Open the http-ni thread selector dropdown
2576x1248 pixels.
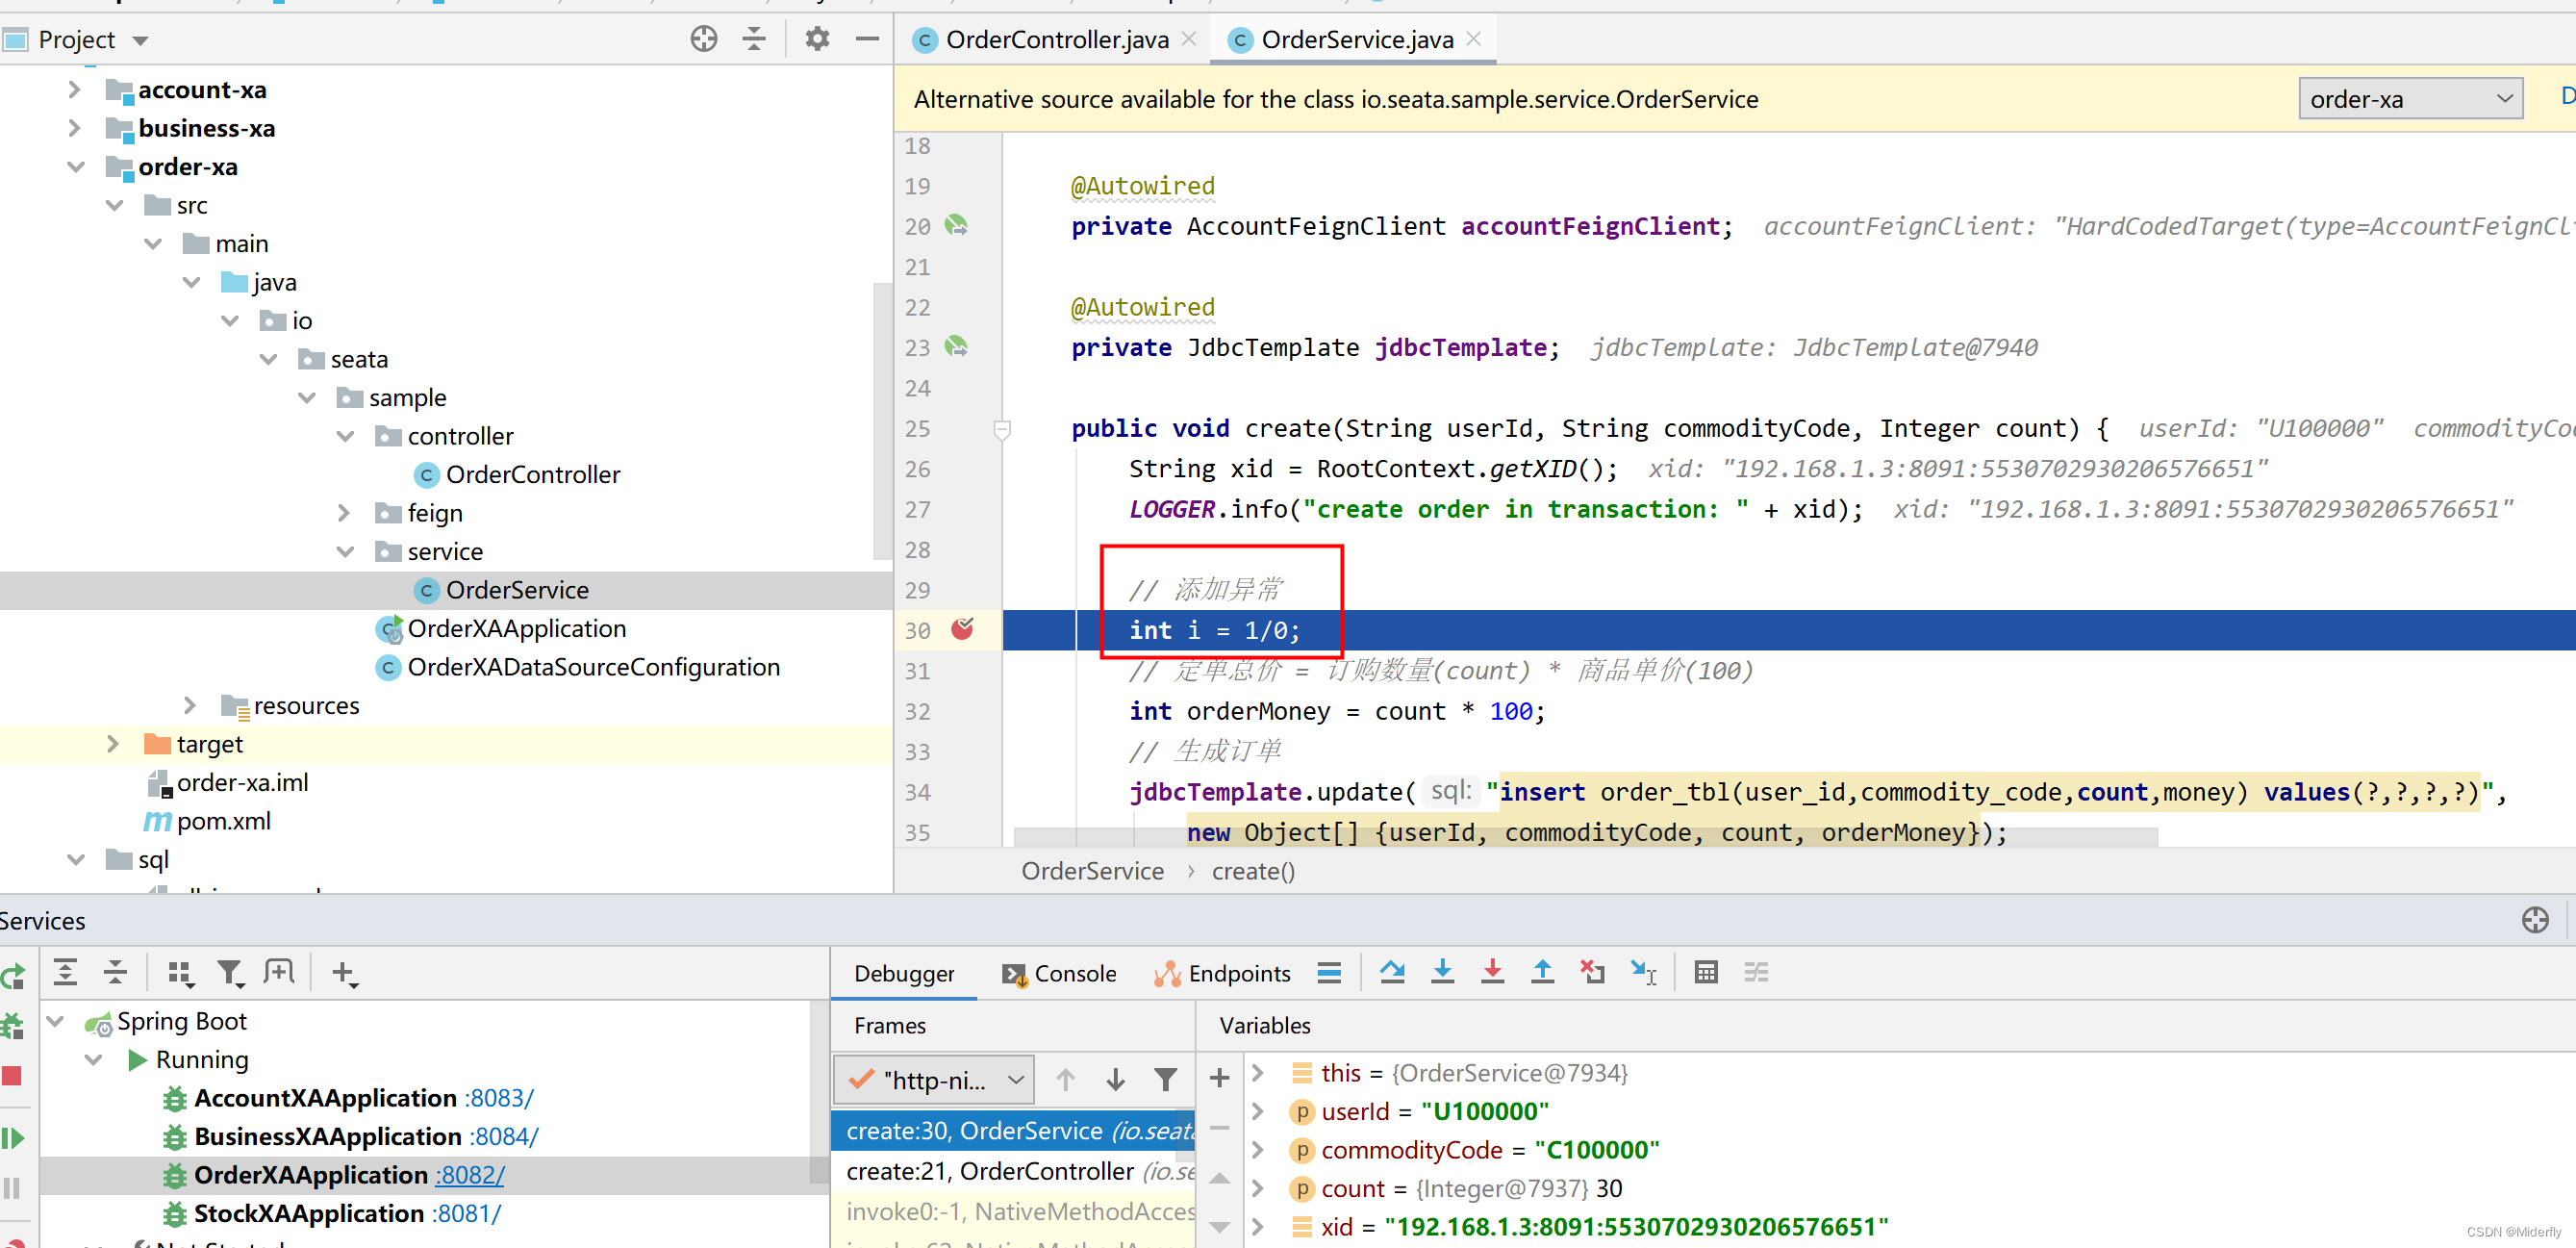coord(934,1080)
